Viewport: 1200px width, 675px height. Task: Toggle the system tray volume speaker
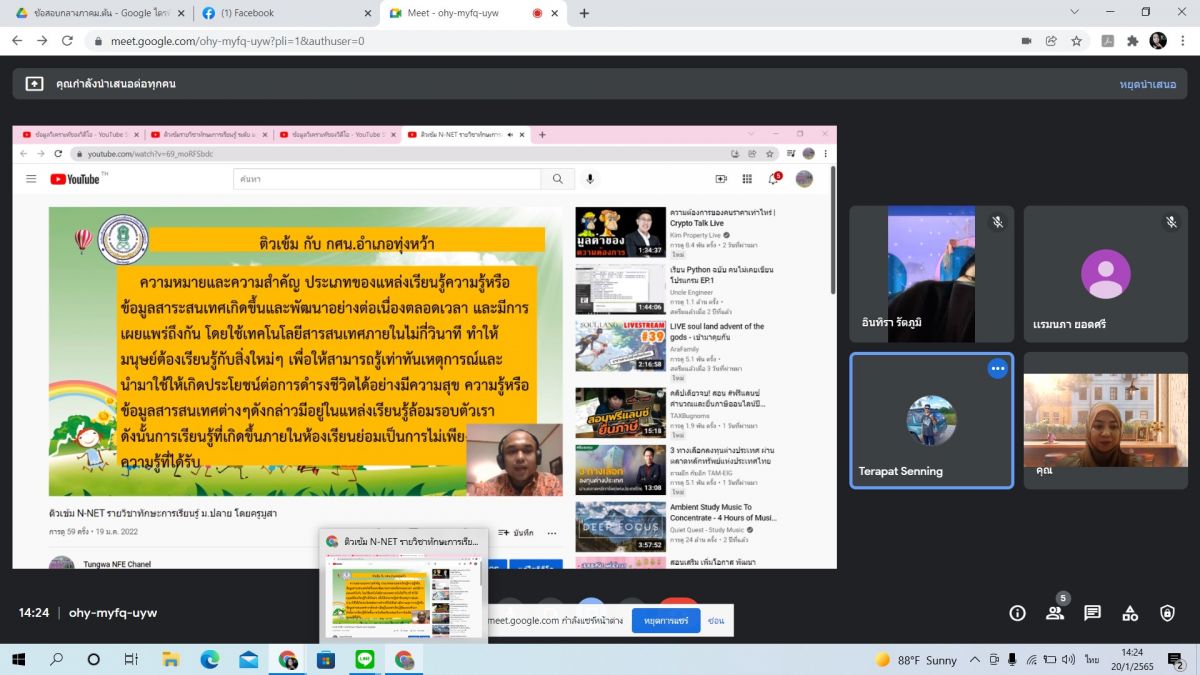pyautogui.click(x=1067, y=660)
